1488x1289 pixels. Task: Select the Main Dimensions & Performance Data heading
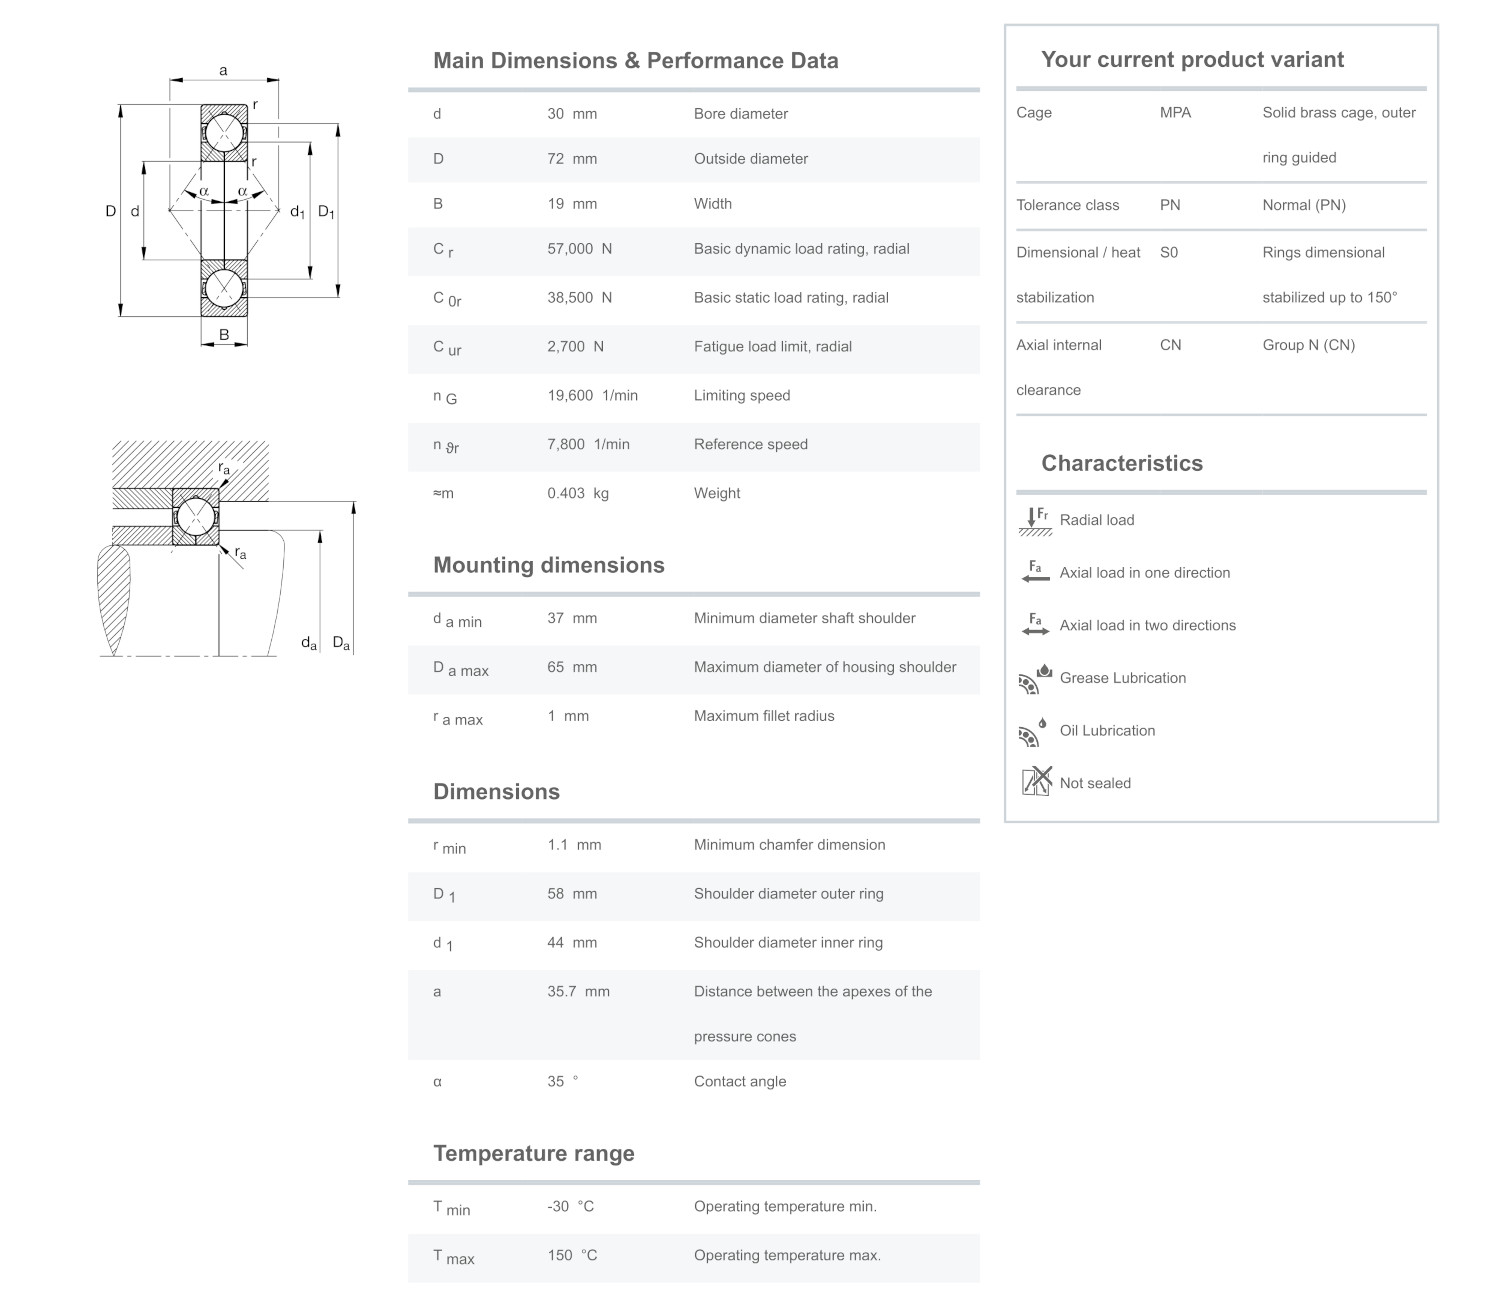(x=635, y=61)
